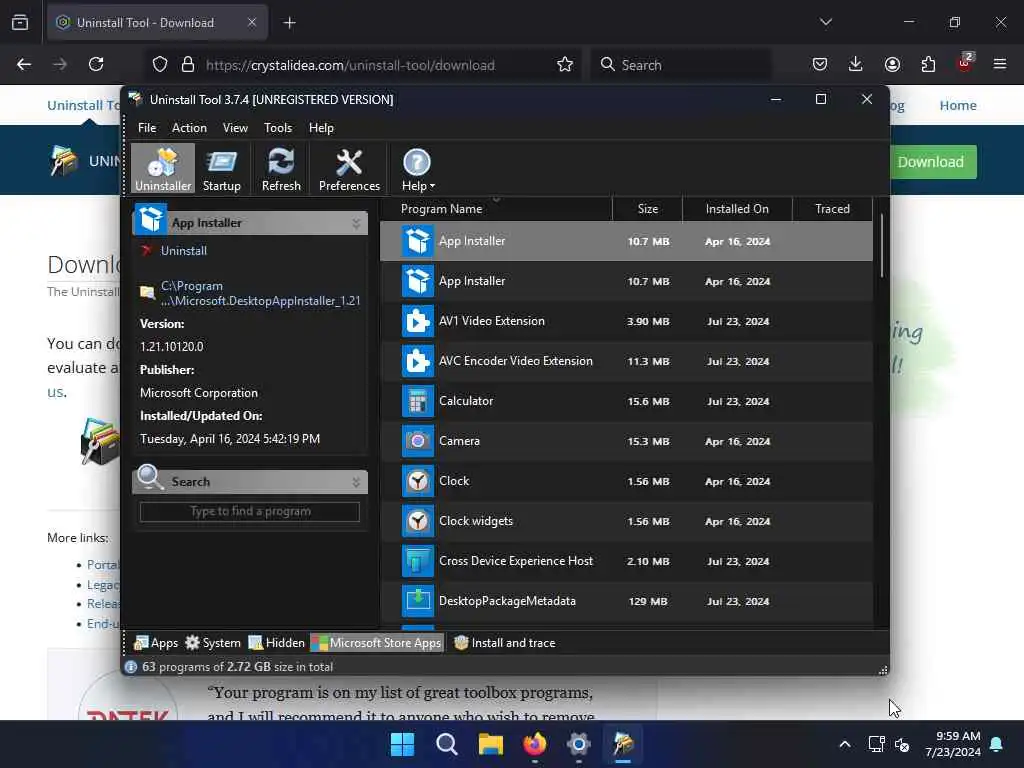1024x768 pixels.
Task: Click the Refresh toolbar icon
Action: pos(281,169)
